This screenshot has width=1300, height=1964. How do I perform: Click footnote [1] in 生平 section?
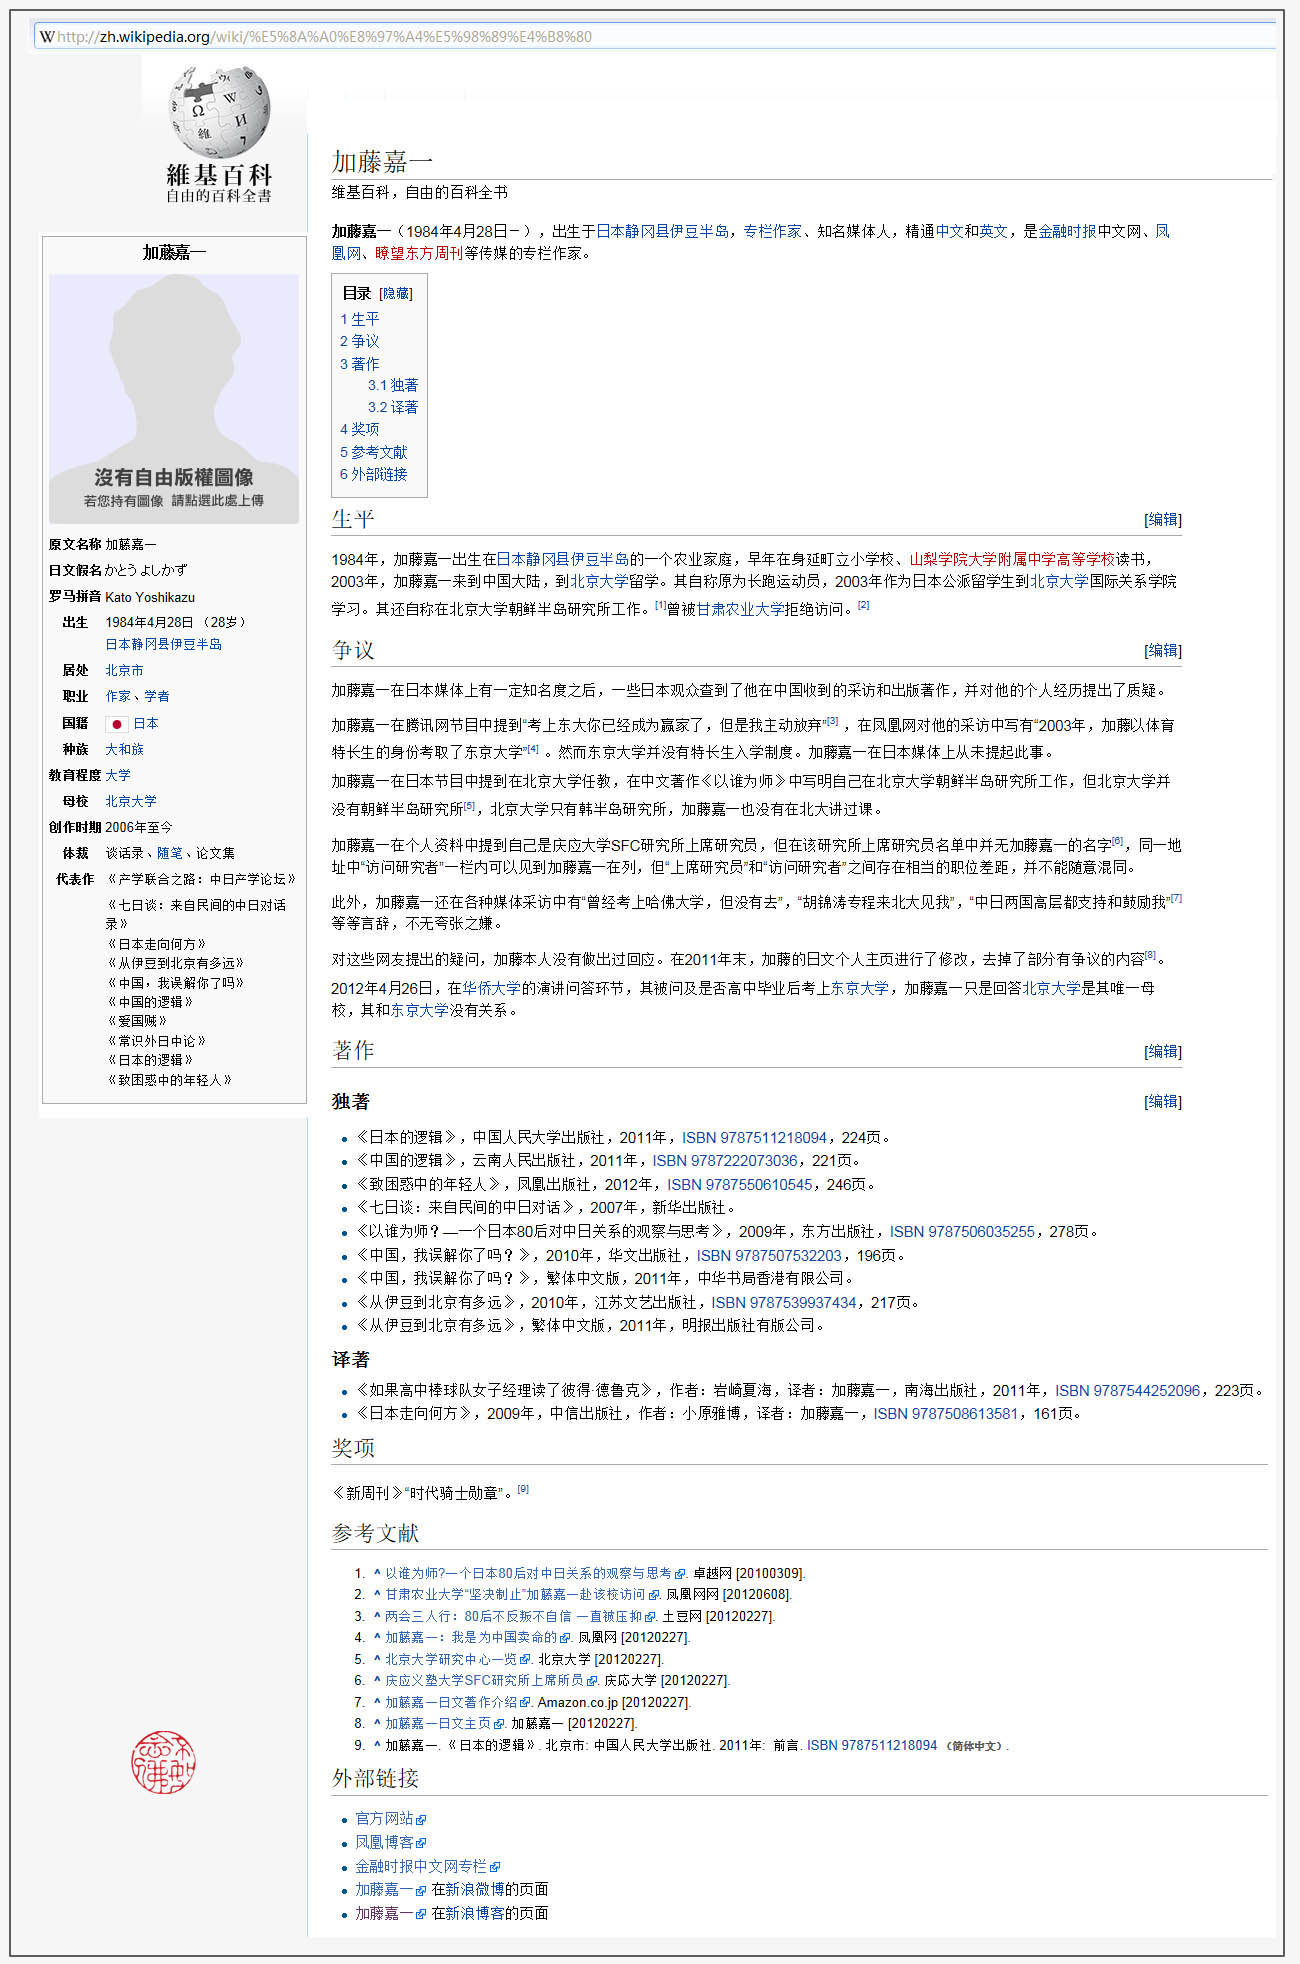tap(660, 605)
